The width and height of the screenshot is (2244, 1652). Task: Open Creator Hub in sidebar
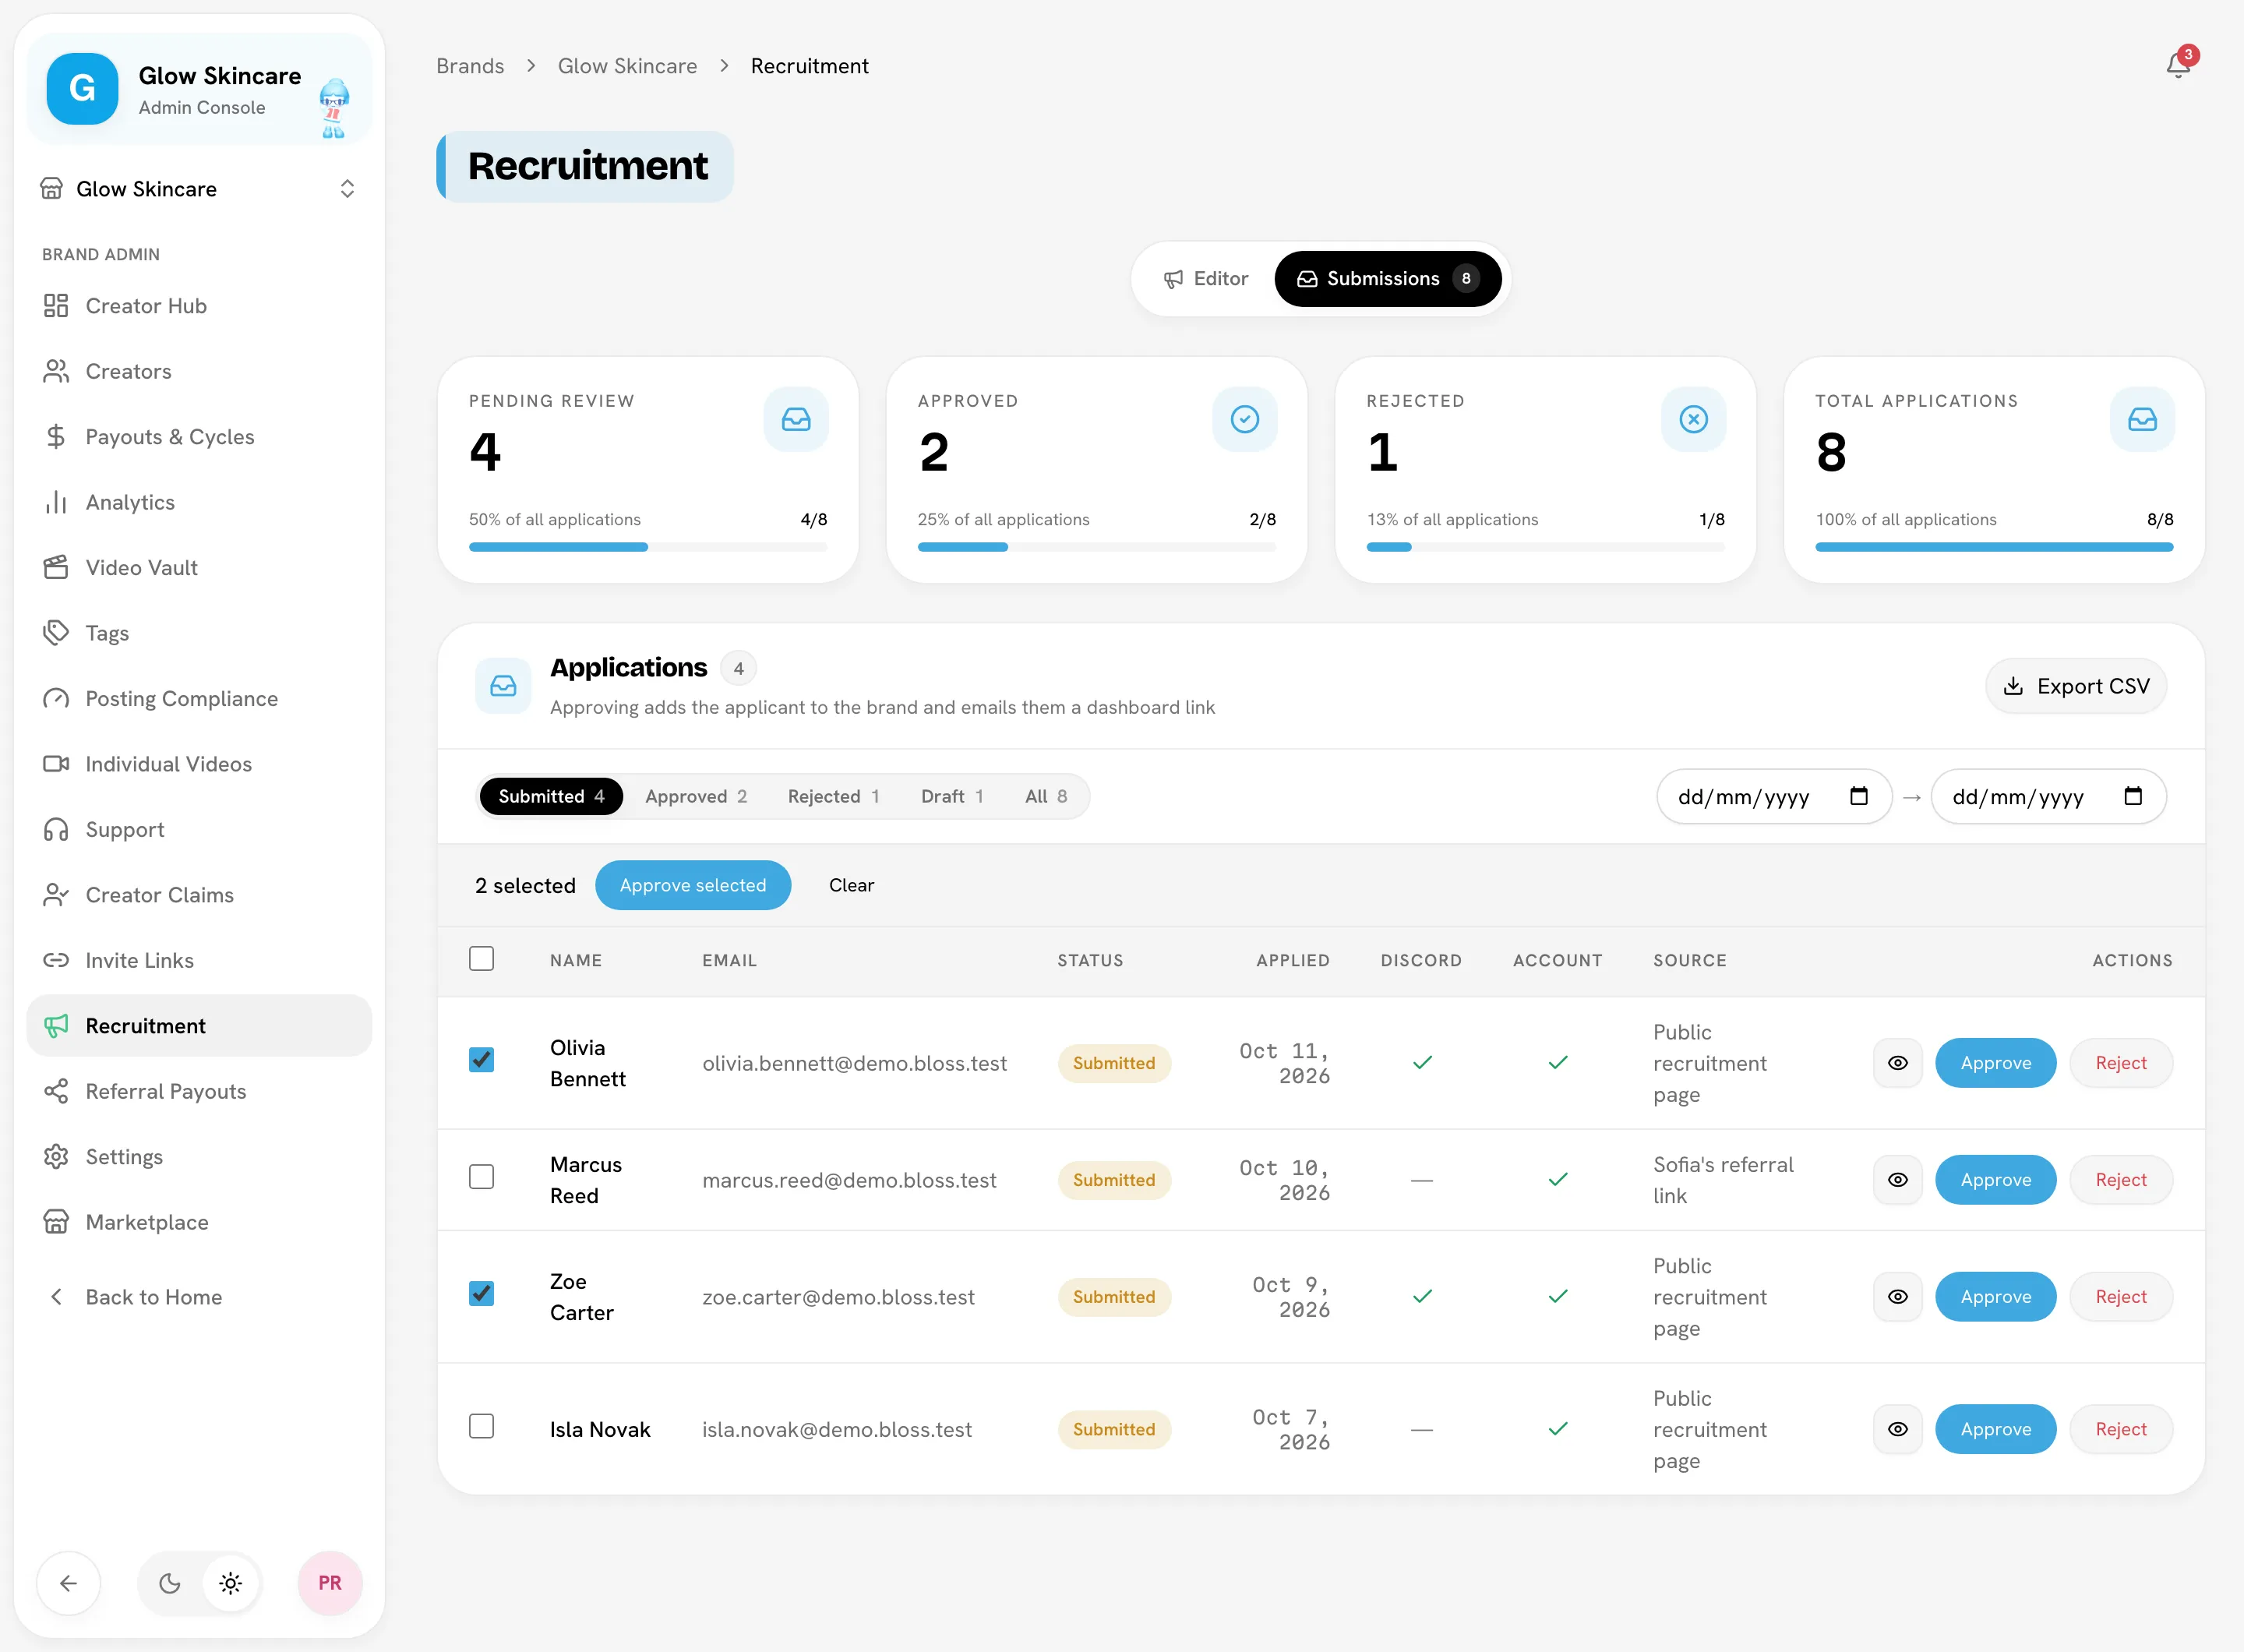[199, 306]
